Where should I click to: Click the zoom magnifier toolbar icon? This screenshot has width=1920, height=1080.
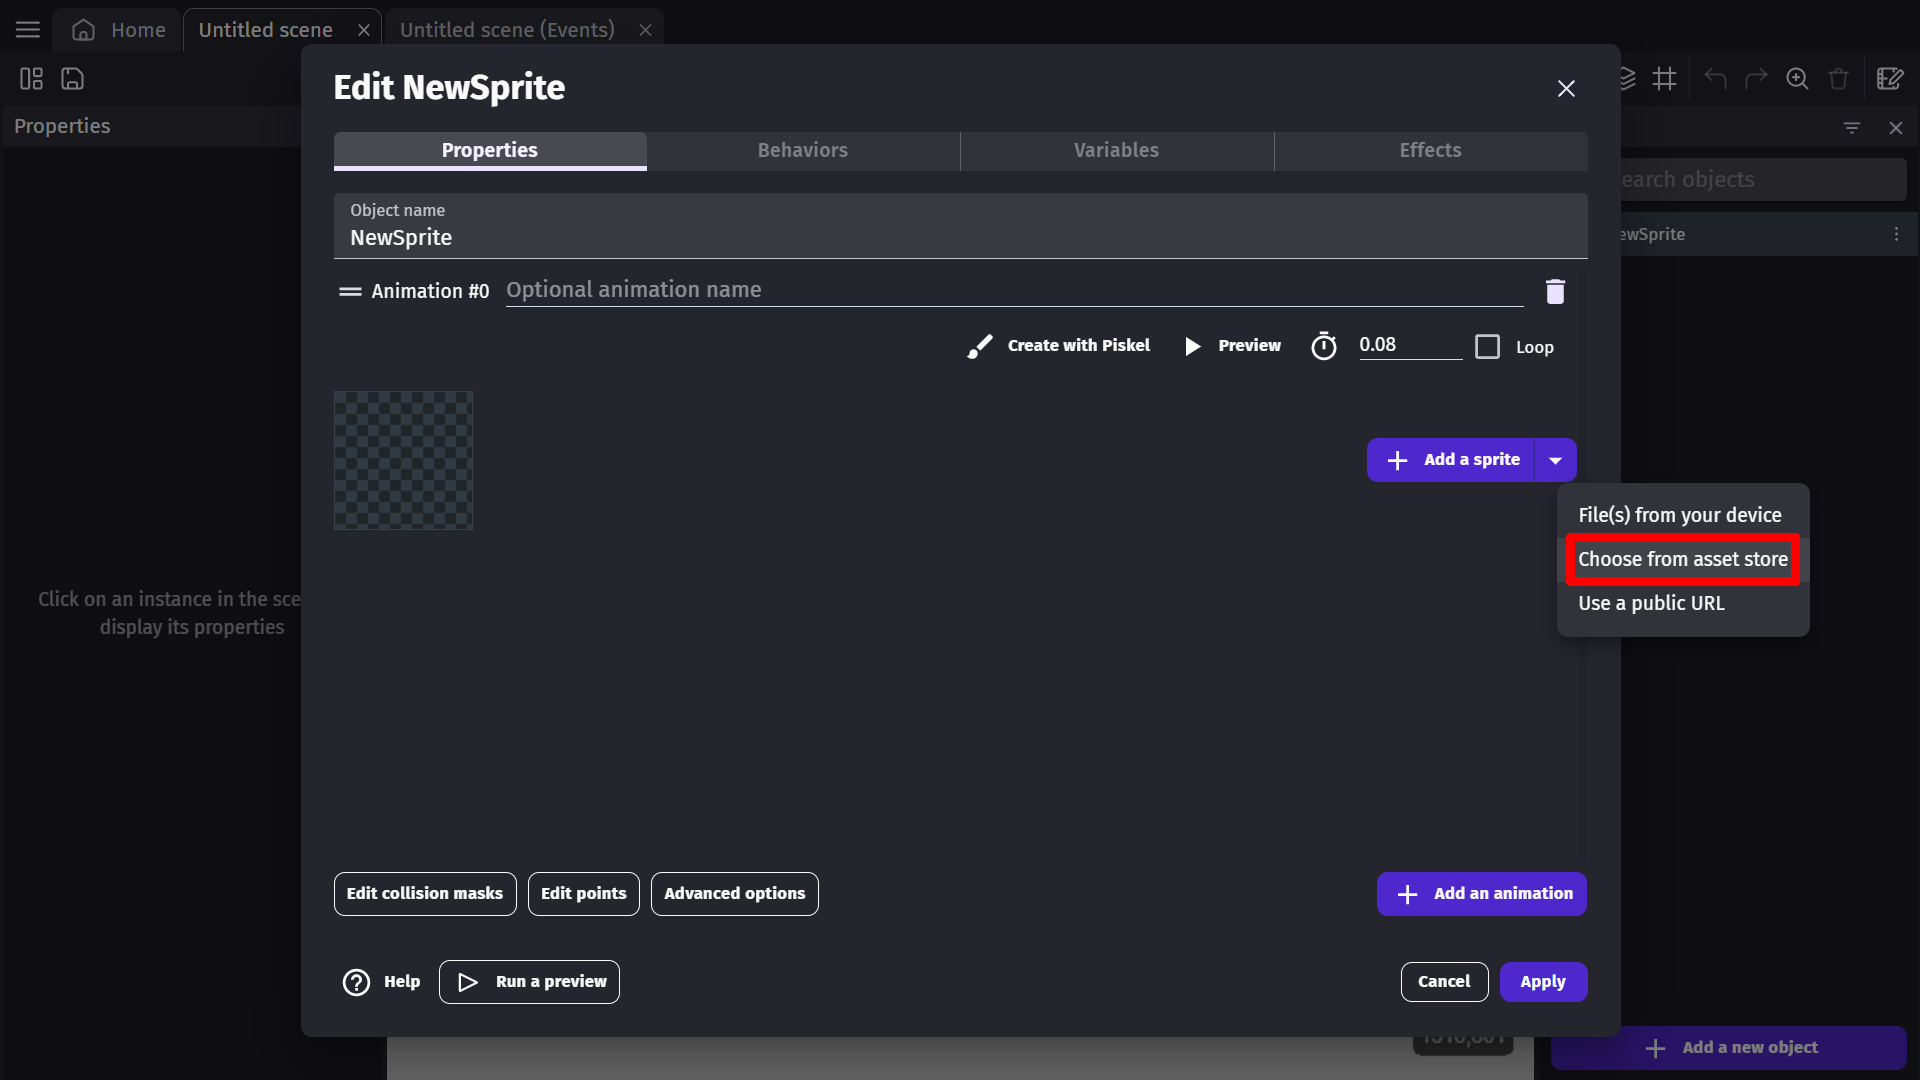(x=1797, y=79)
